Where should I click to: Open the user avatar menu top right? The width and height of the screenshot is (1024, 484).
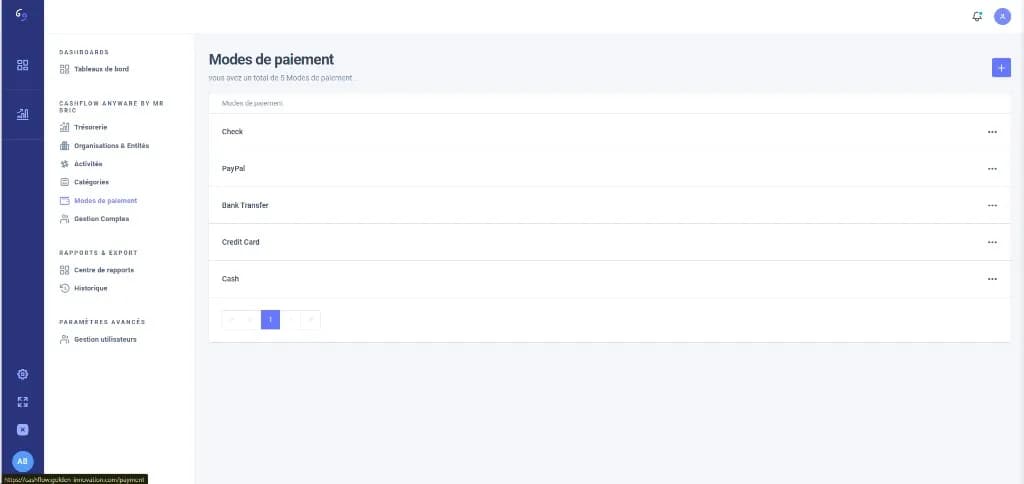1002,17
